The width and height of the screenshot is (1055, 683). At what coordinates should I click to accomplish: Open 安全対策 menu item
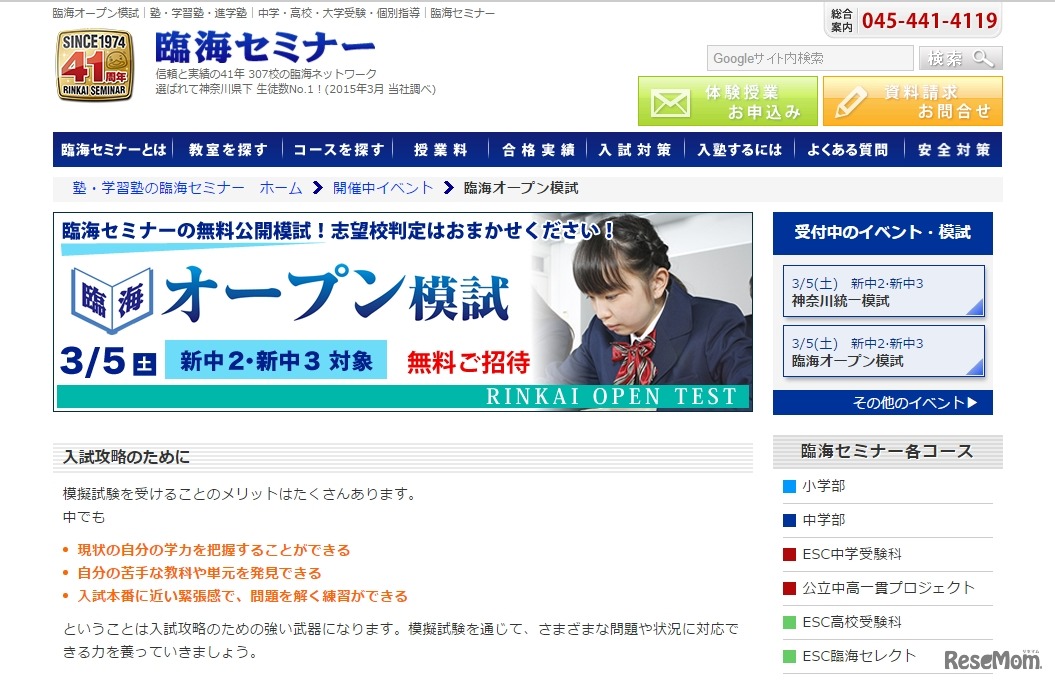click(953, 149)
